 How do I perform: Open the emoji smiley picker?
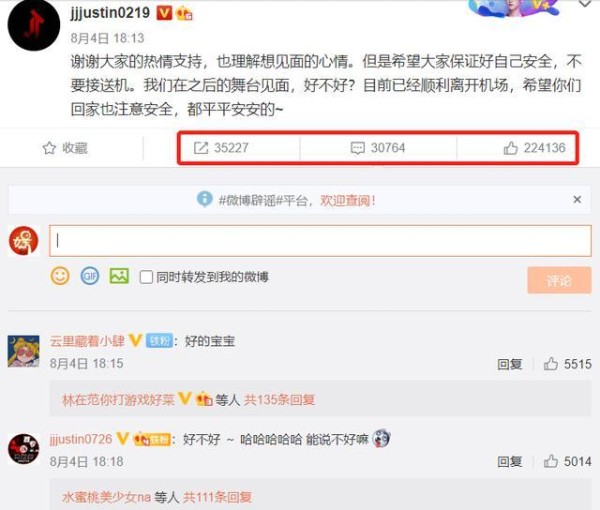coord(60,276)
